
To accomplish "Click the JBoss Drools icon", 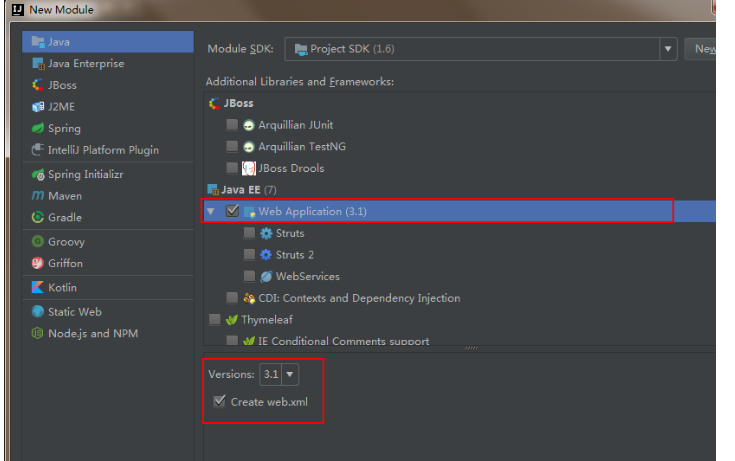I will pyautogui.click(x=249, y=168).
